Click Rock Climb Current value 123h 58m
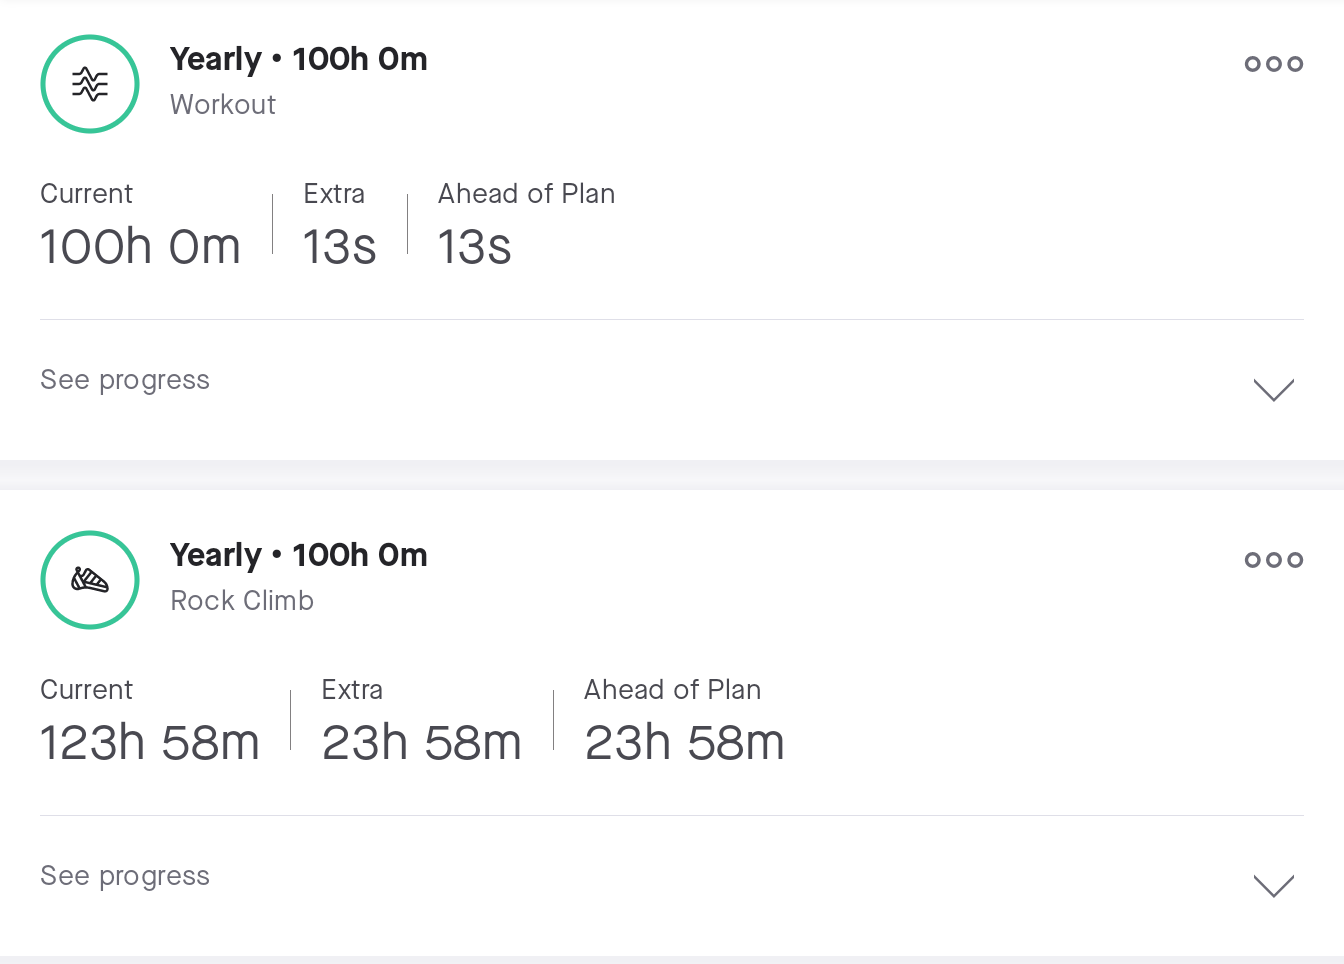Screen dimensions: 1344x964 [150, 743]
